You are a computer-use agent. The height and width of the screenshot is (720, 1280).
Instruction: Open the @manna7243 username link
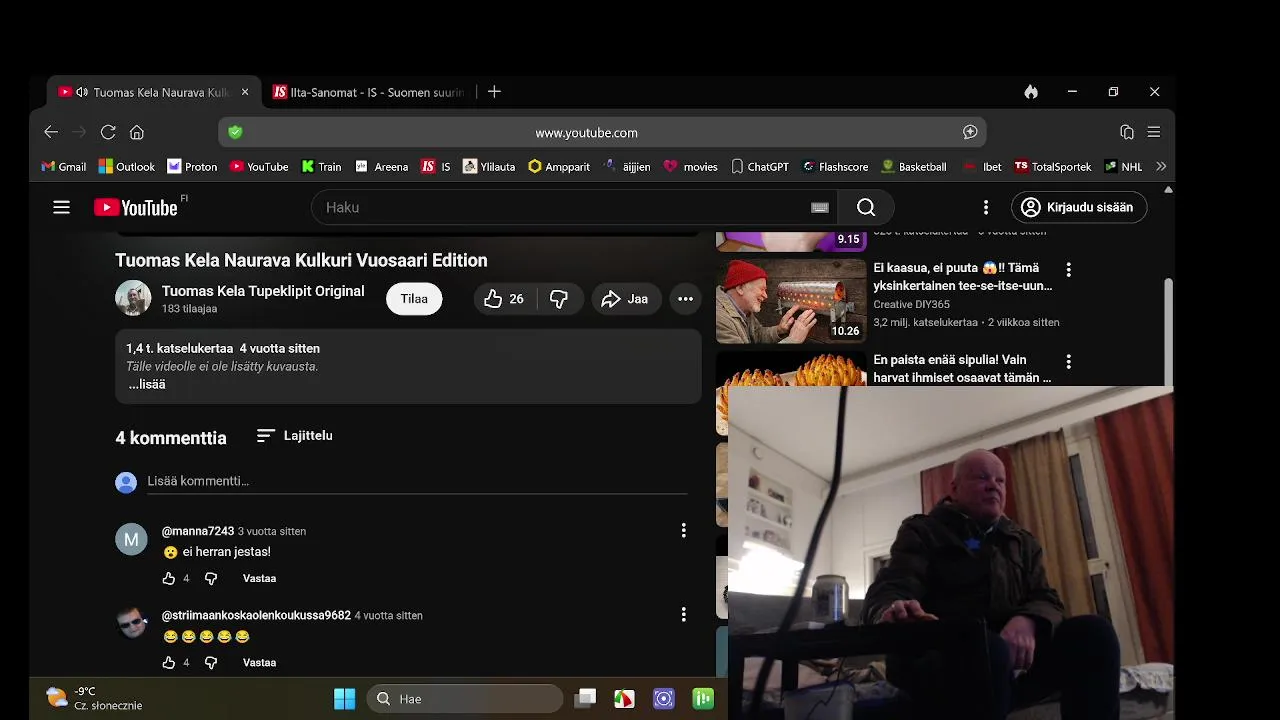(x=198, y=531)
